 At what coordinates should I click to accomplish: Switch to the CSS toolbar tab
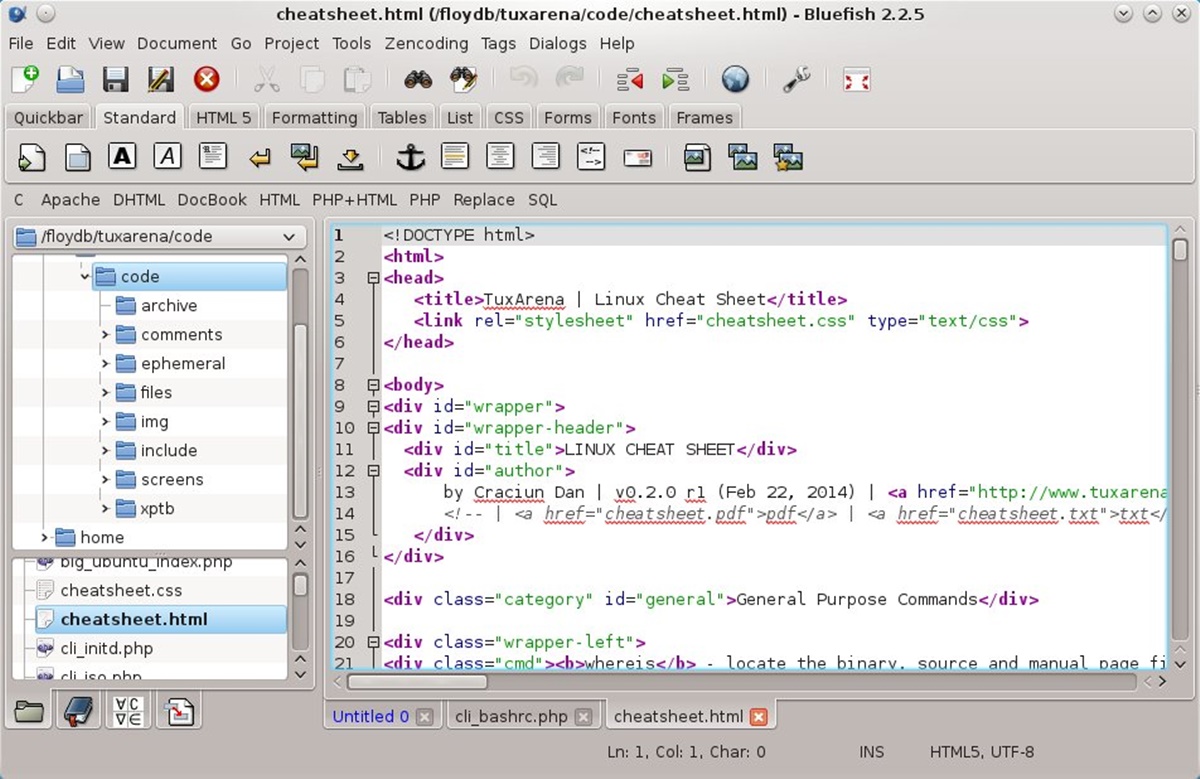pos(509,117)
